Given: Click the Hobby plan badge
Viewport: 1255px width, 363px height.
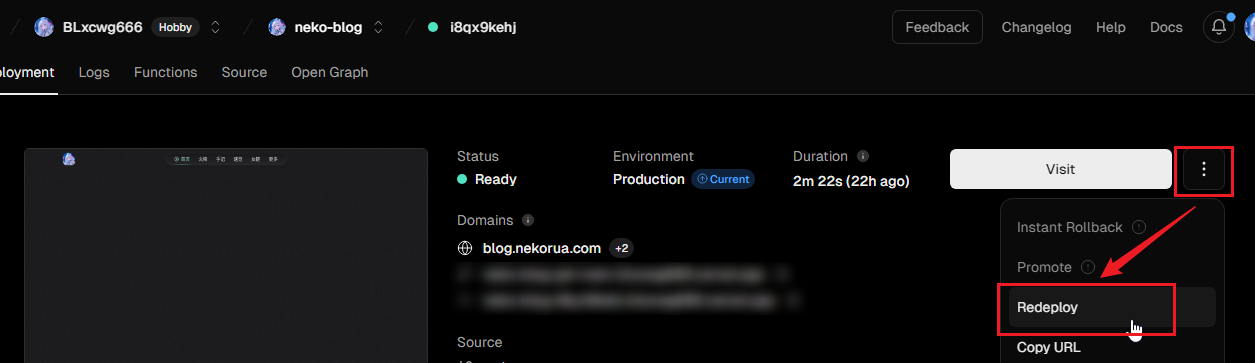Looking at the screenshot, I should 175,27.
